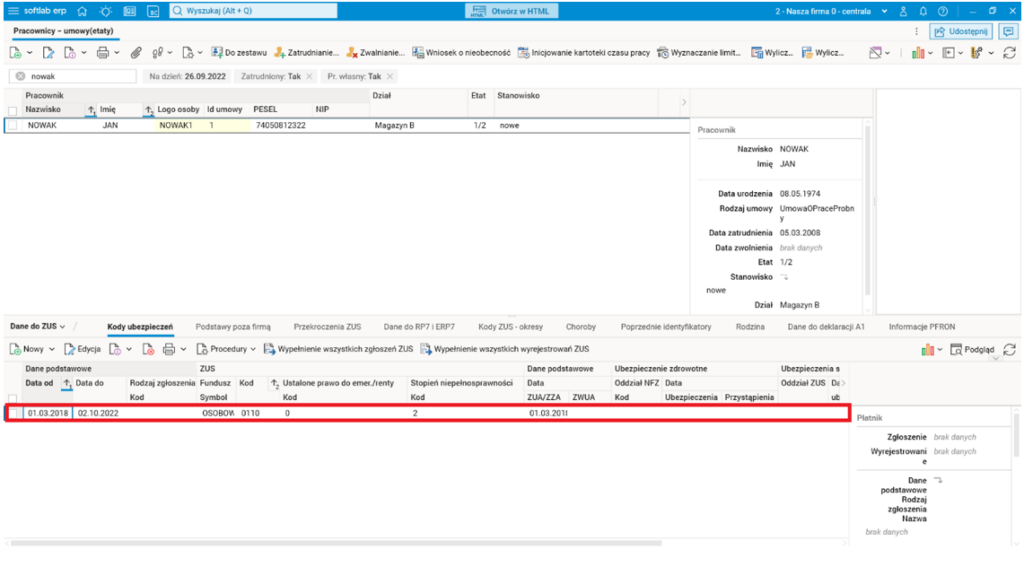Click the Na dzień: 26.09.2022 filter
Screen dimensions: 1024x567
(187, 76)
